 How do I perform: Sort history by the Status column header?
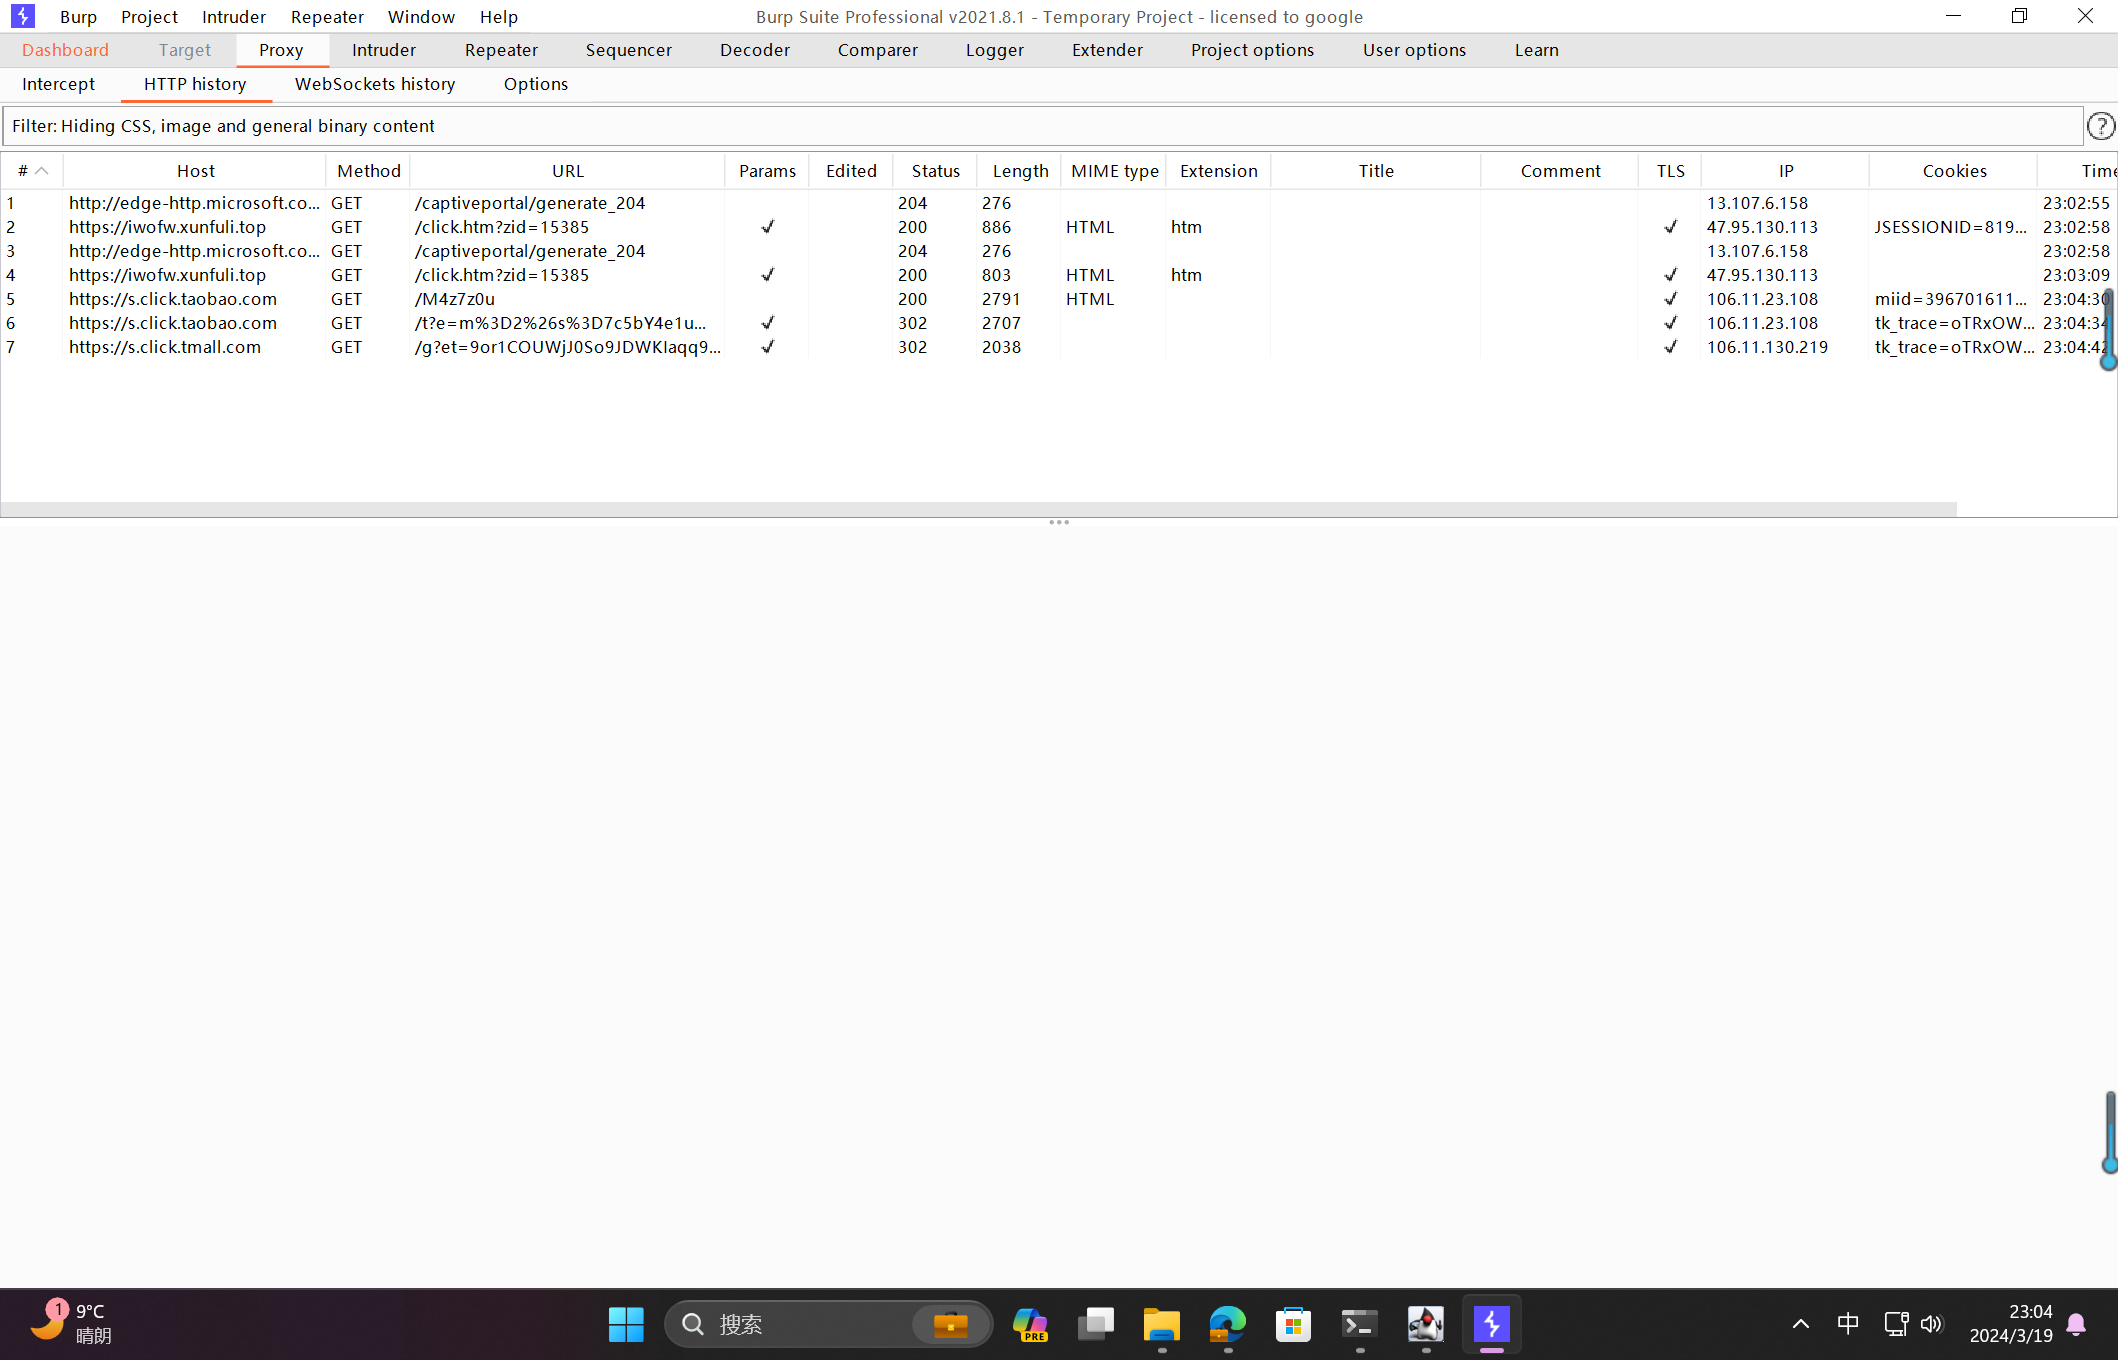[935, 171]
